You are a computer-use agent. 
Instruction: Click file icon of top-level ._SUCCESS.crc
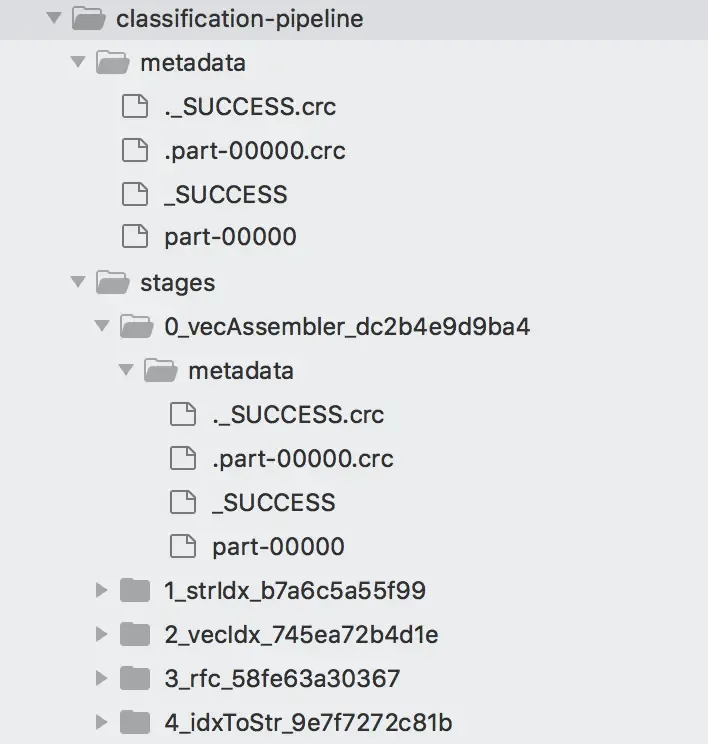click(x=135, y=106)
